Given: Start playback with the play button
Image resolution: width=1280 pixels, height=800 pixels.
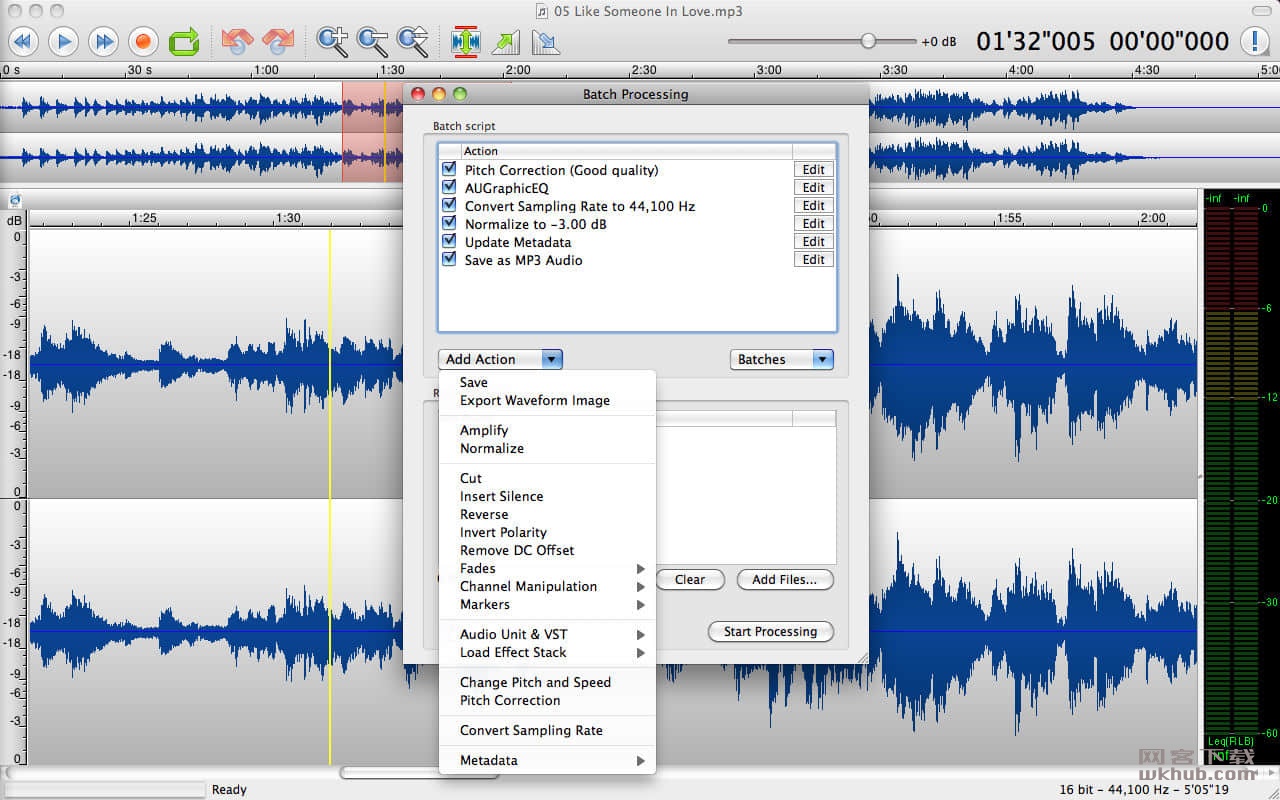Looking at the screenshot, I should point(63,41).
